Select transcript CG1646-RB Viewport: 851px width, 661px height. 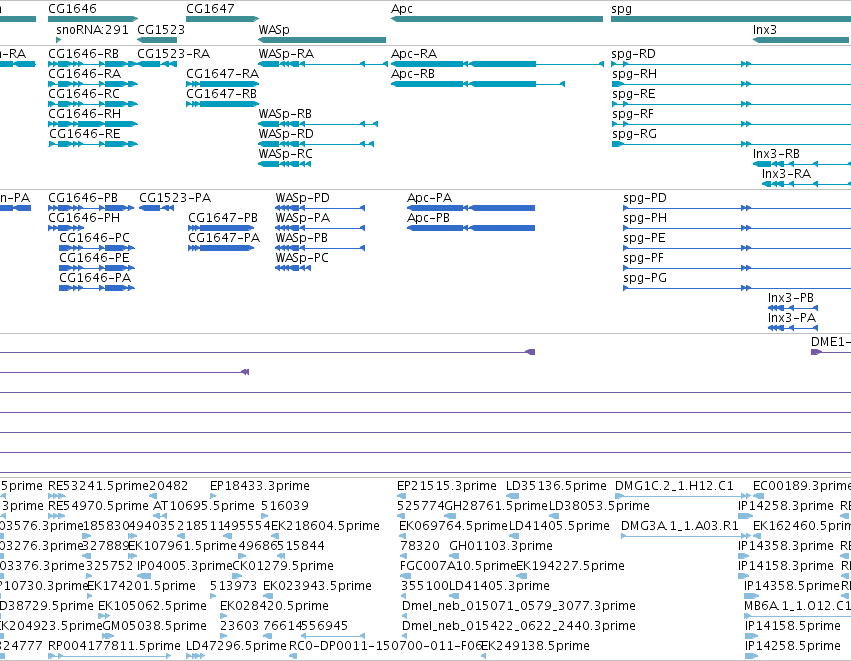(x=93, y=64)
